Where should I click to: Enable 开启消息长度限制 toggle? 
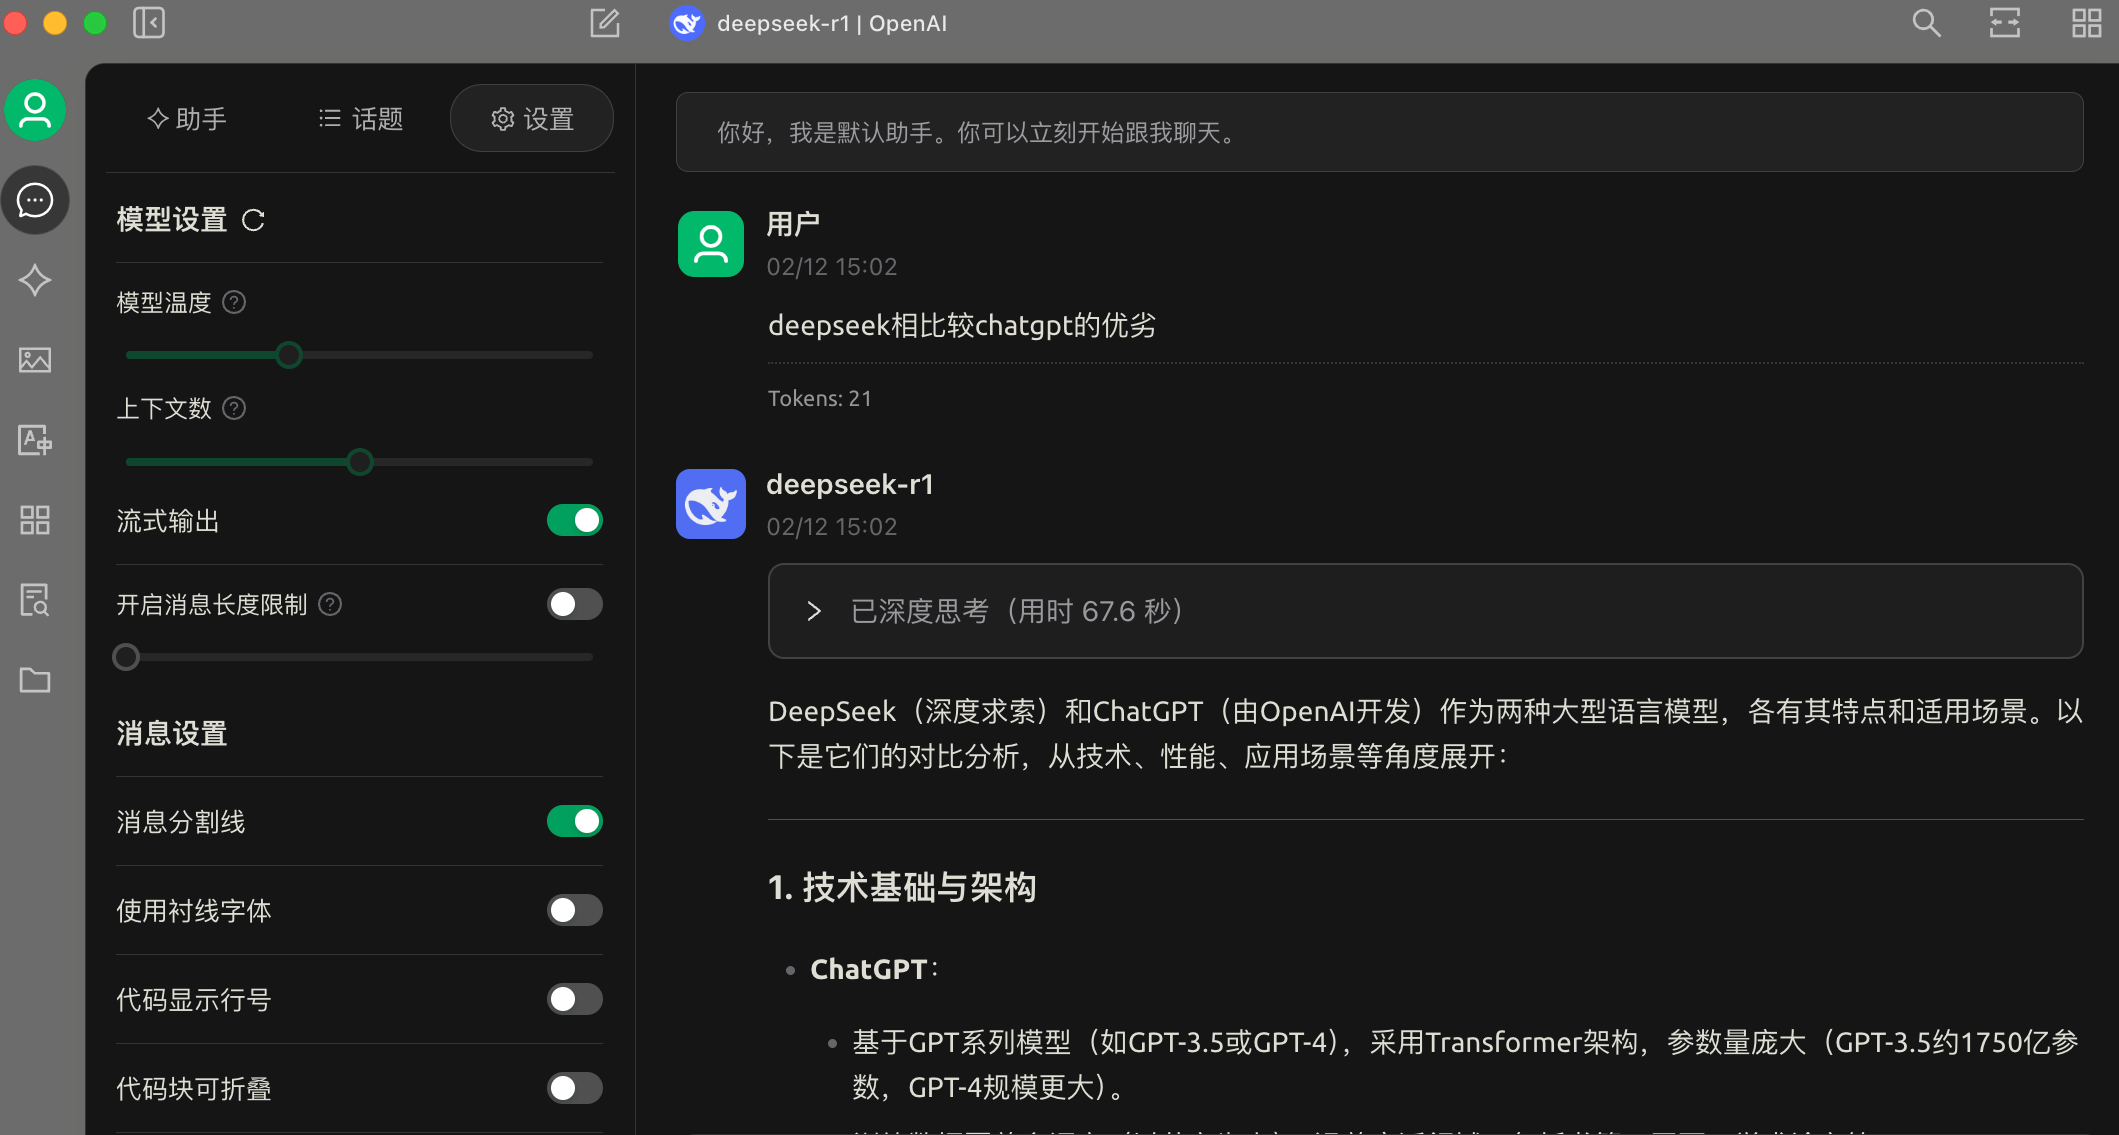pos(575,604)
